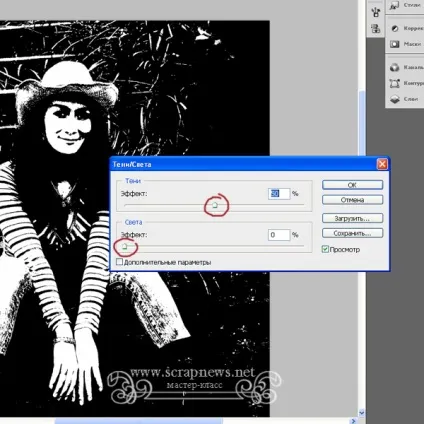Enable Дополнительные параметры checkbox
The width and height of the screenshot is (424, 424).
[119, 262]
